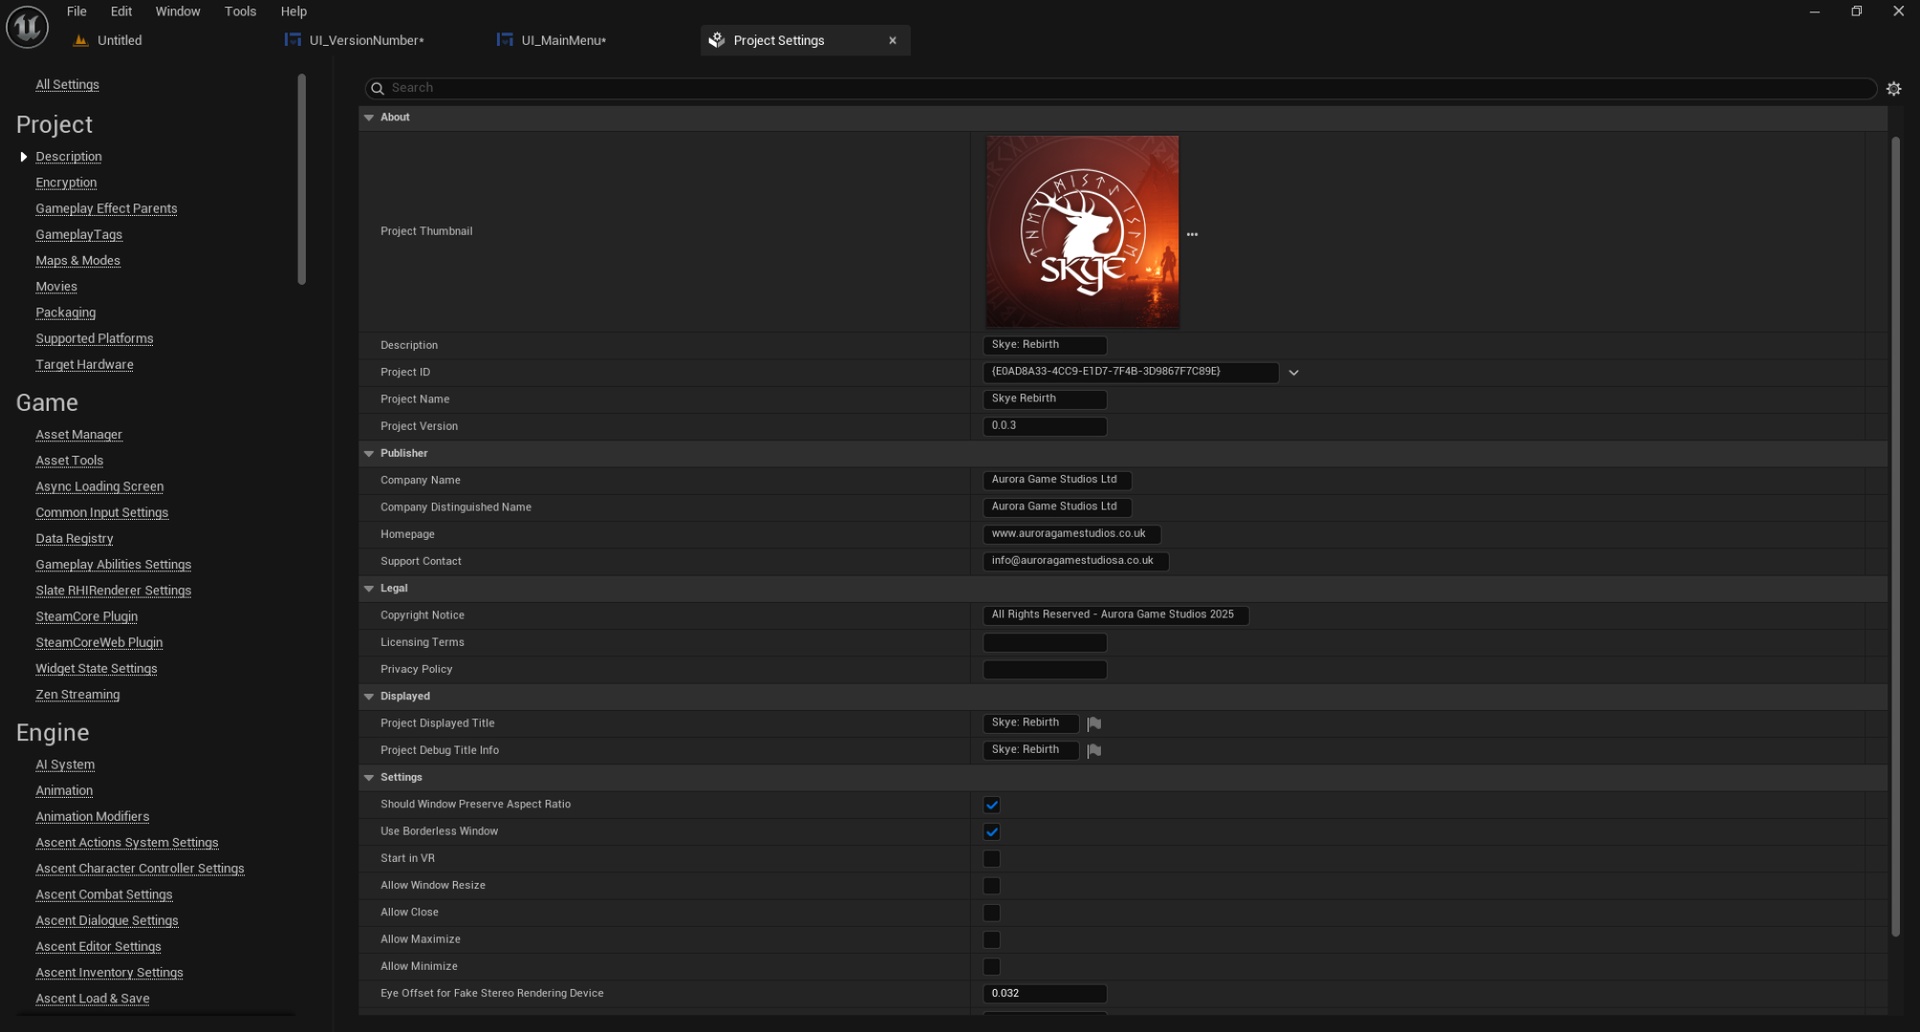1920x1032 pixels.
Task: Open the Tools menu
Action: point(240,11)
